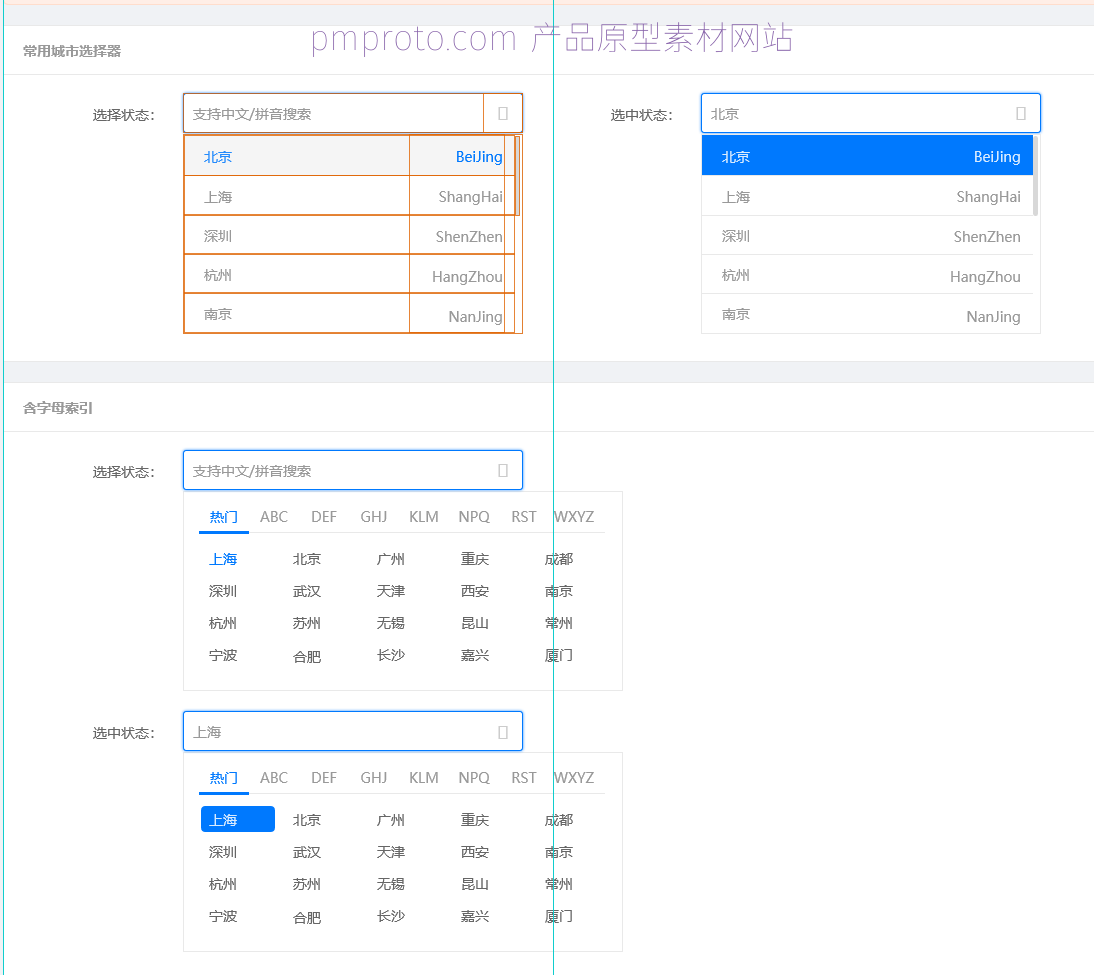The width and height of the screenshot is (1094, 975).
Task: Click 热门 tab in the upper letter-index panel
Action: tap(224, 517)
